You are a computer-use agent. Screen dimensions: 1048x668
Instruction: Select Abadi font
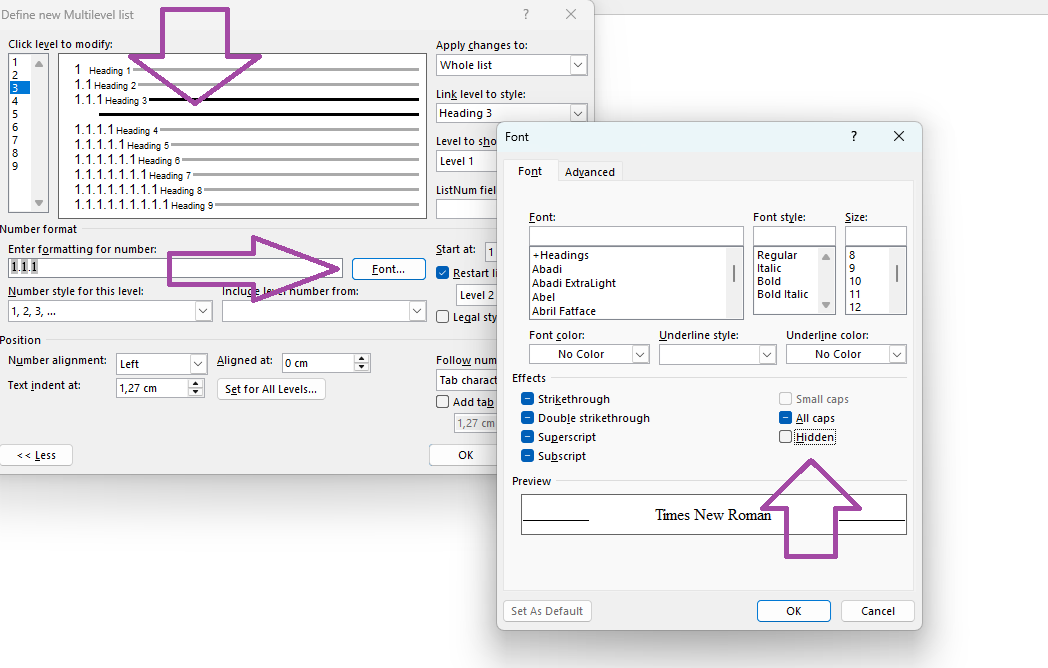547,269
